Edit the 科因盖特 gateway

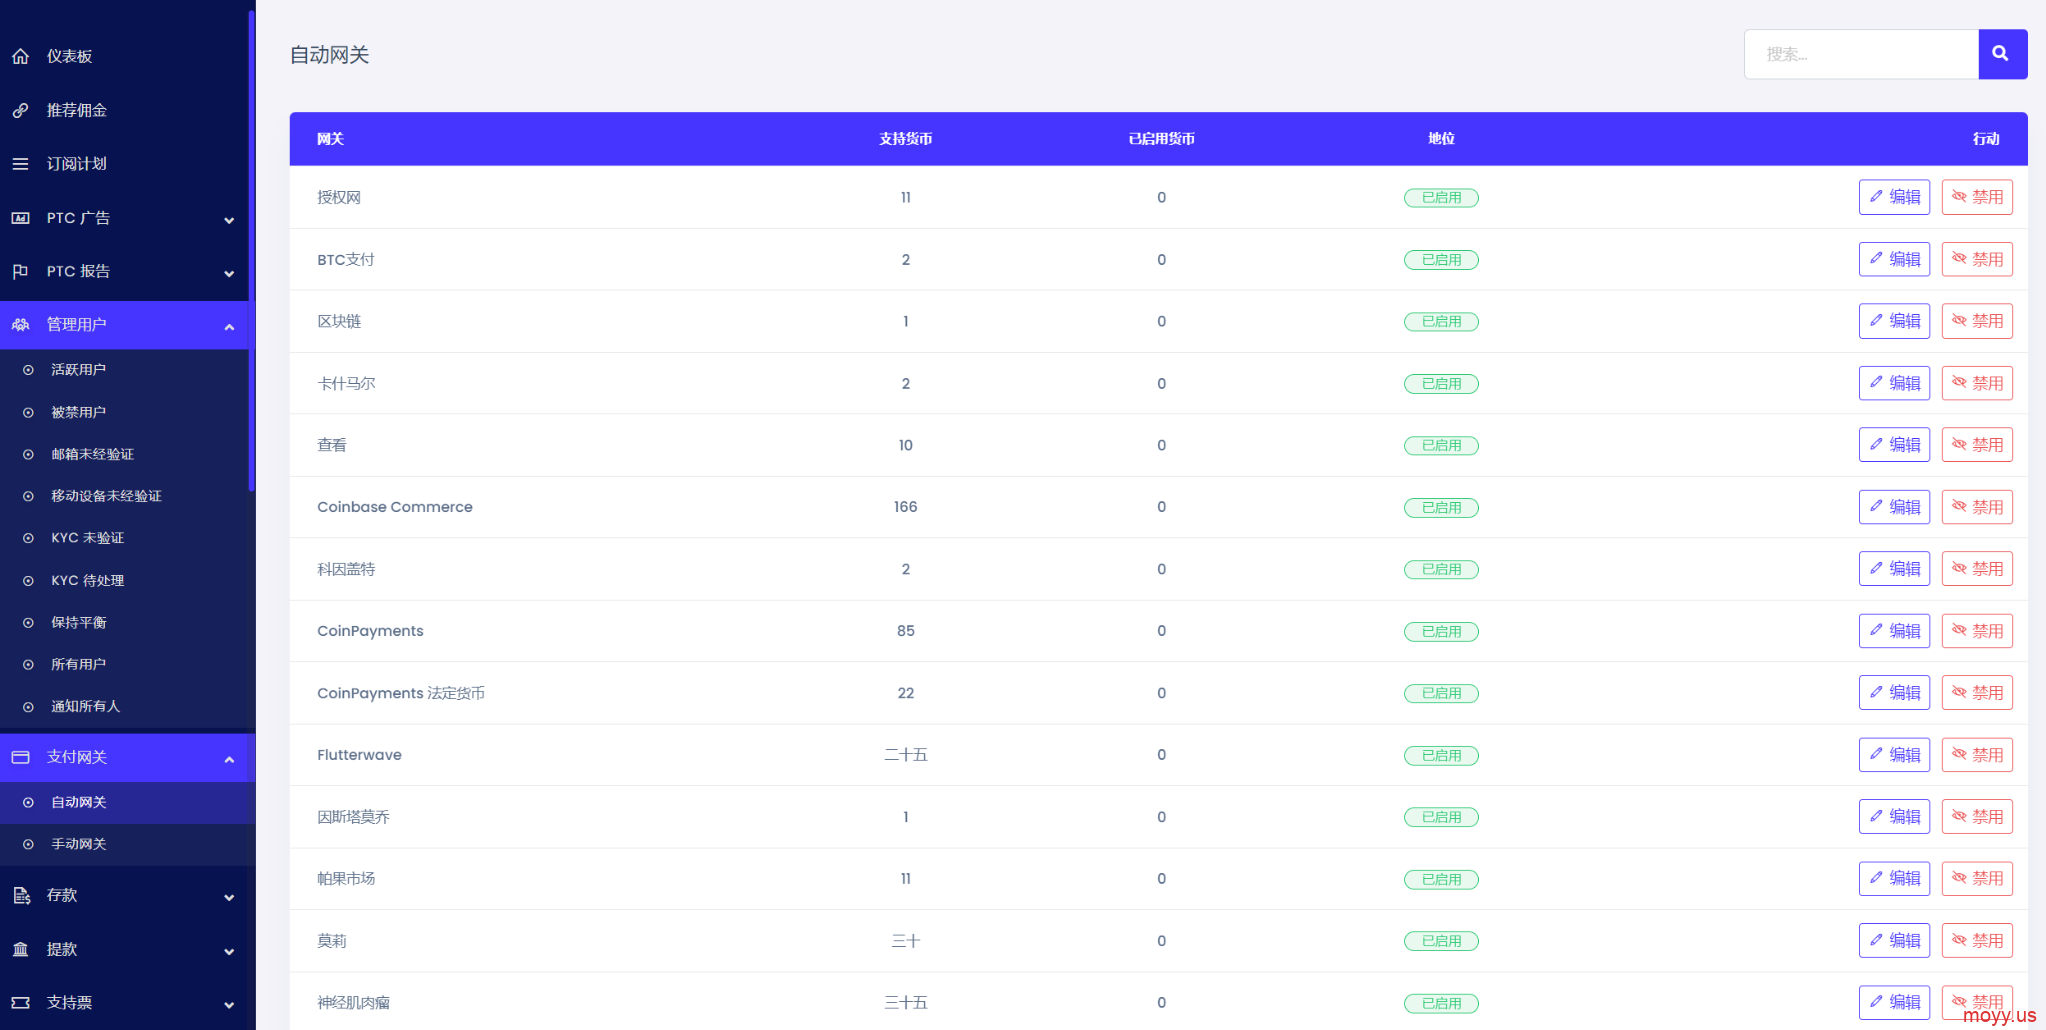click(x=1894, y=569)
